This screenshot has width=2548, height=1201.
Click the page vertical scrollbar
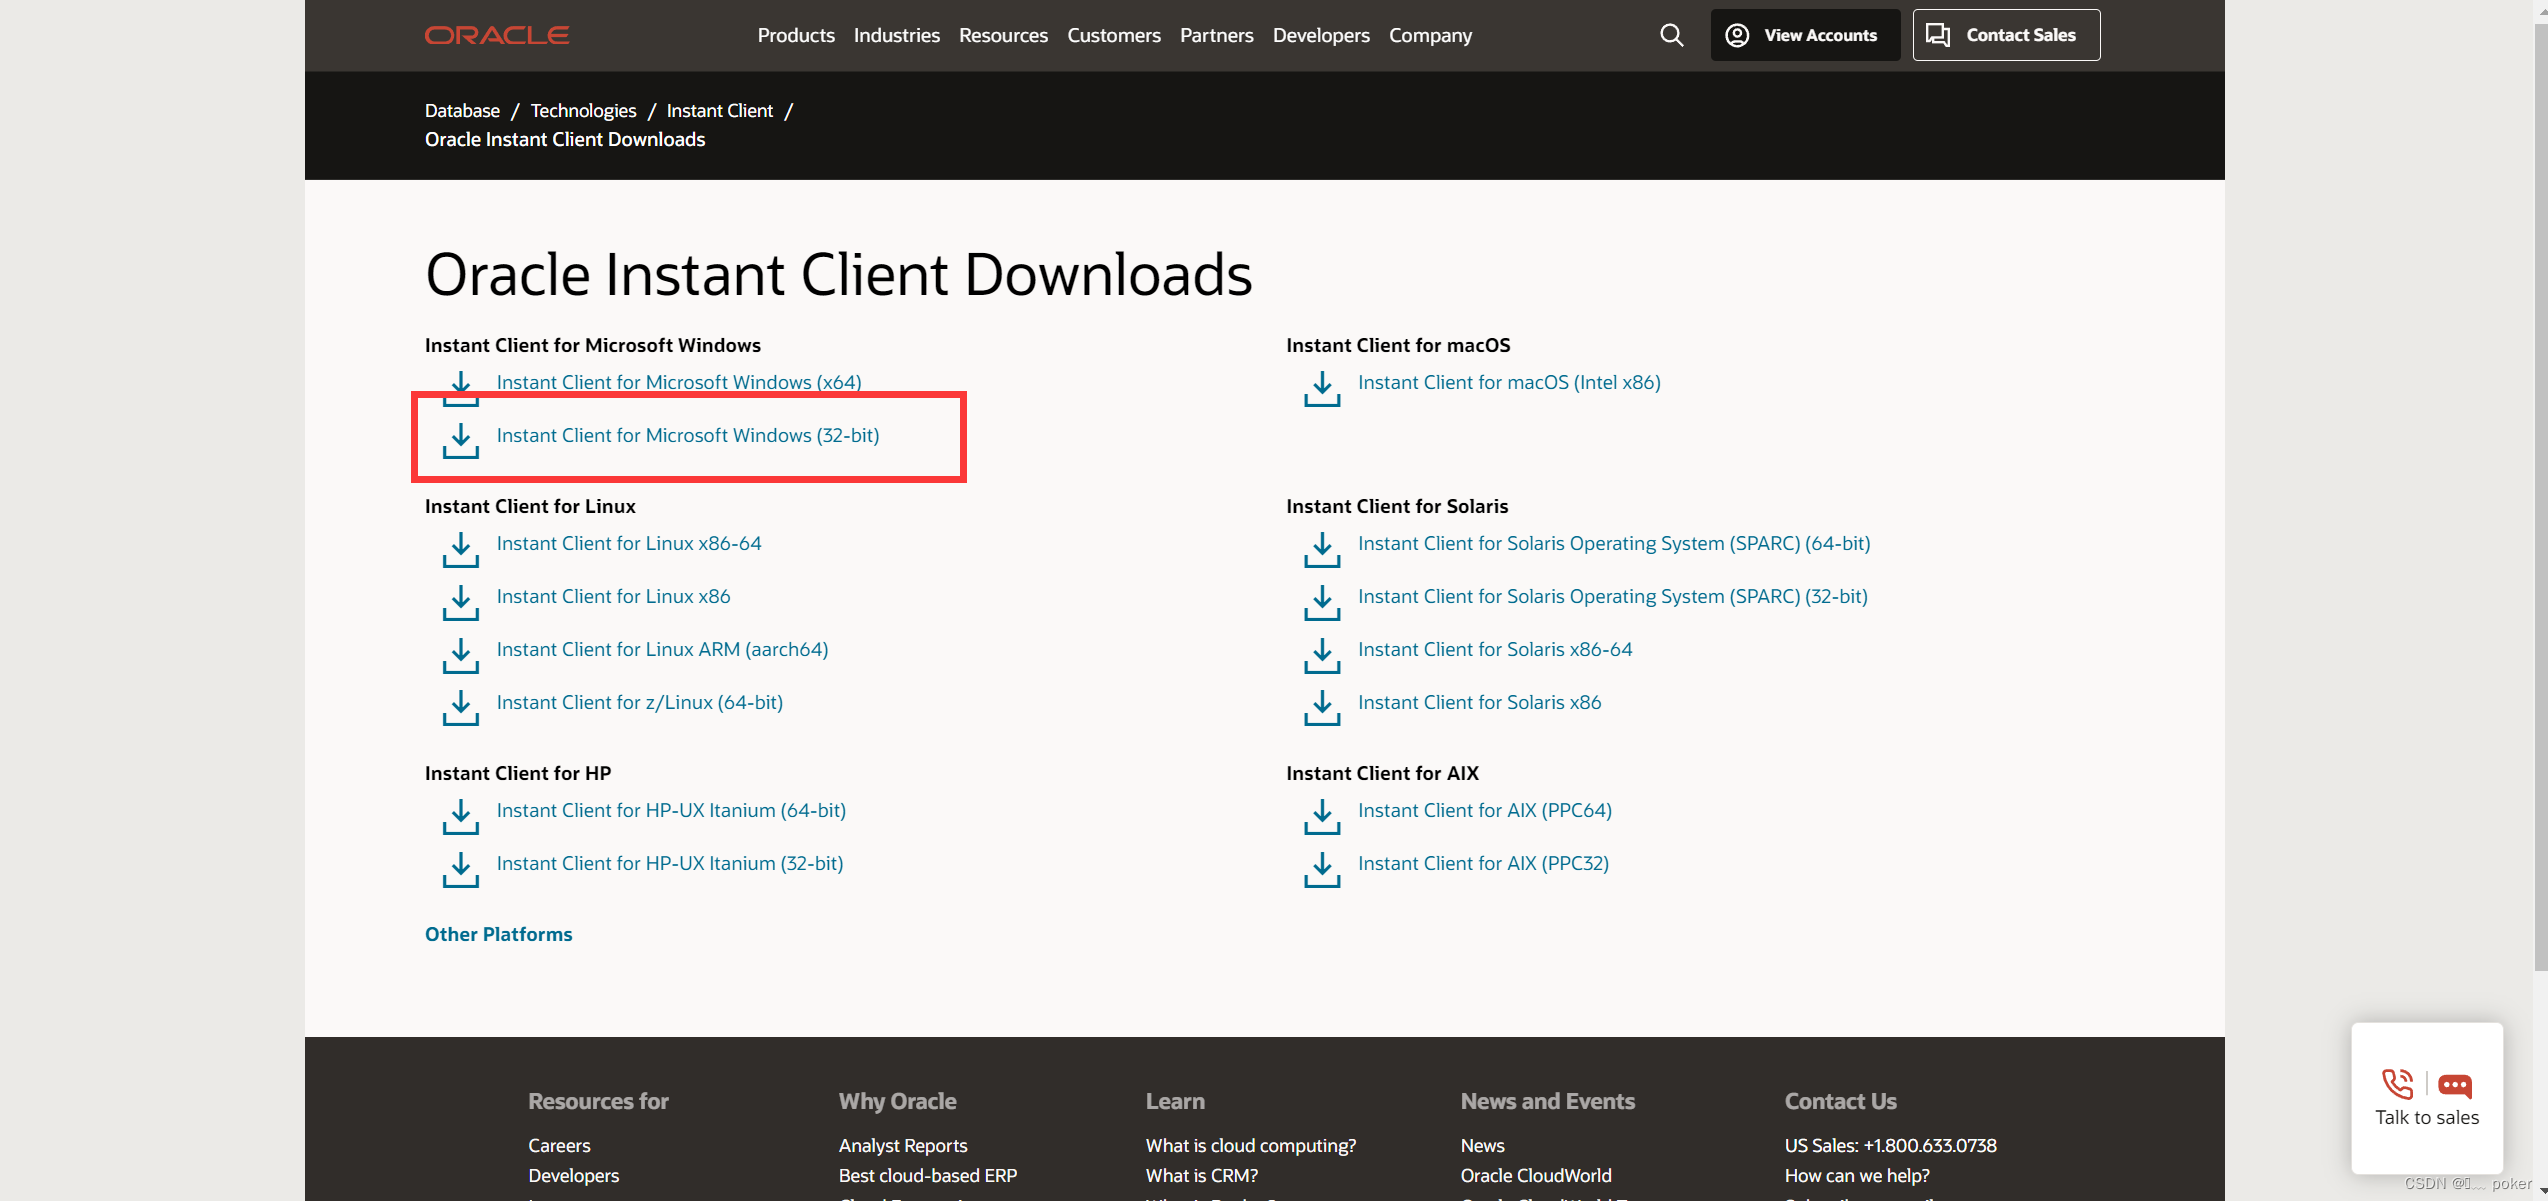2539,500
